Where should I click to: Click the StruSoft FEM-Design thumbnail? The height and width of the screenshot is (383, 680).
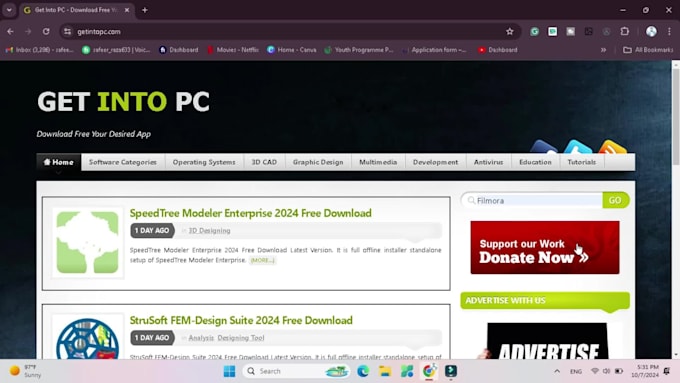coord(88,337)
